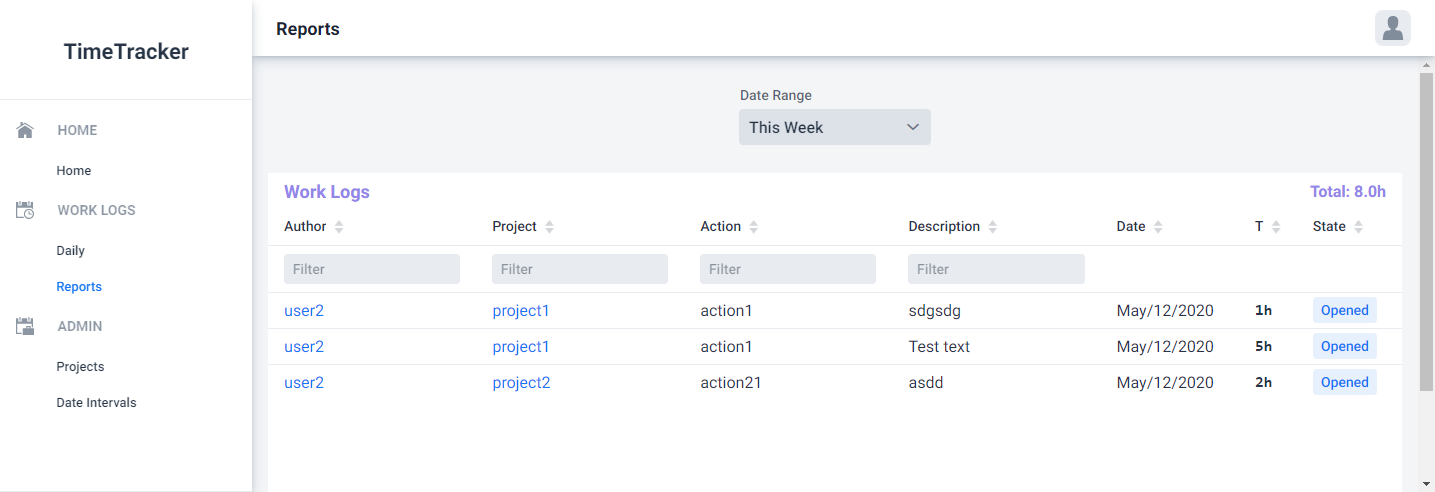Sort by T hours column icon

click(1275, 227)
